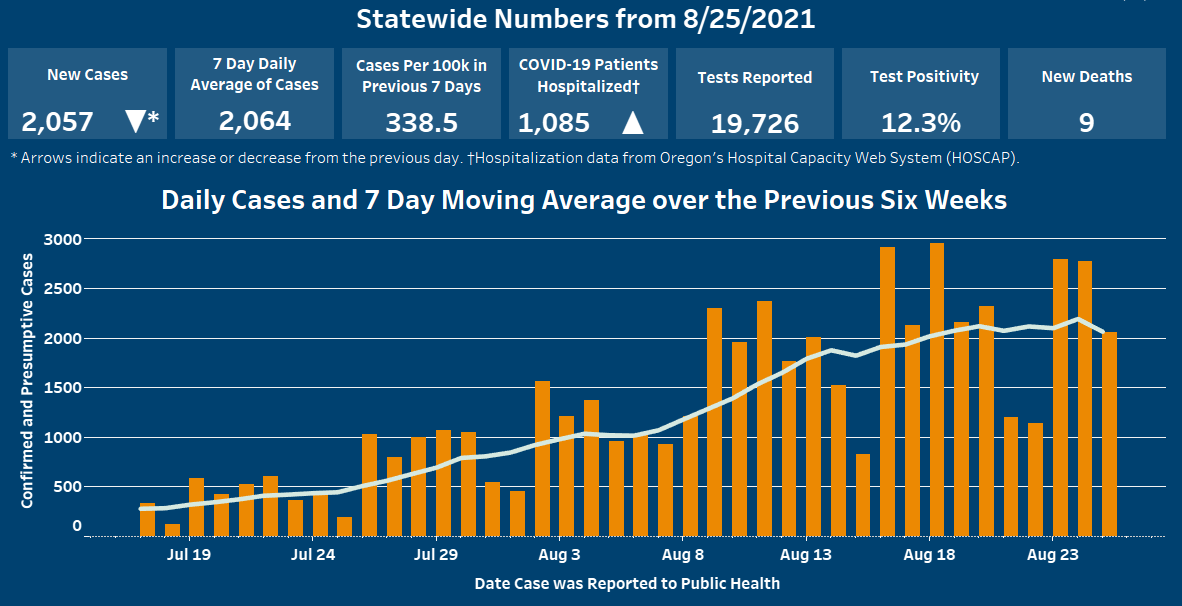
Task: Click the Aug 23 x-axis label
Action: click(1052, 556)
